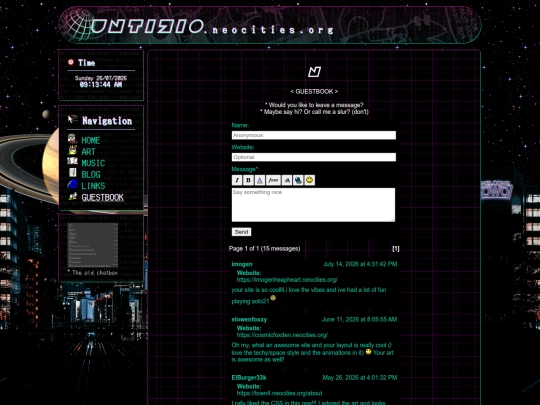Click the message text area

point(313,205)
